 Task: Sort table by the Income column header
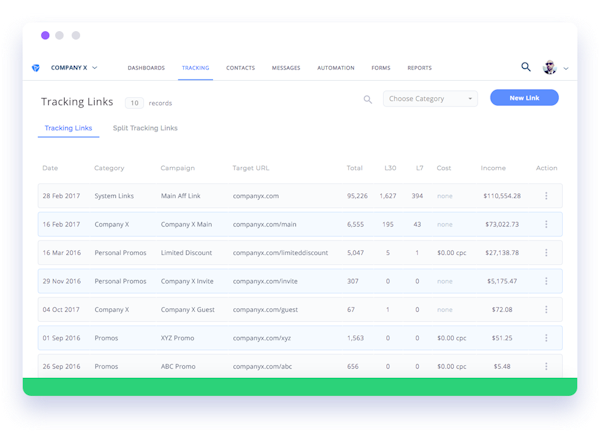[x=493, y=168]
